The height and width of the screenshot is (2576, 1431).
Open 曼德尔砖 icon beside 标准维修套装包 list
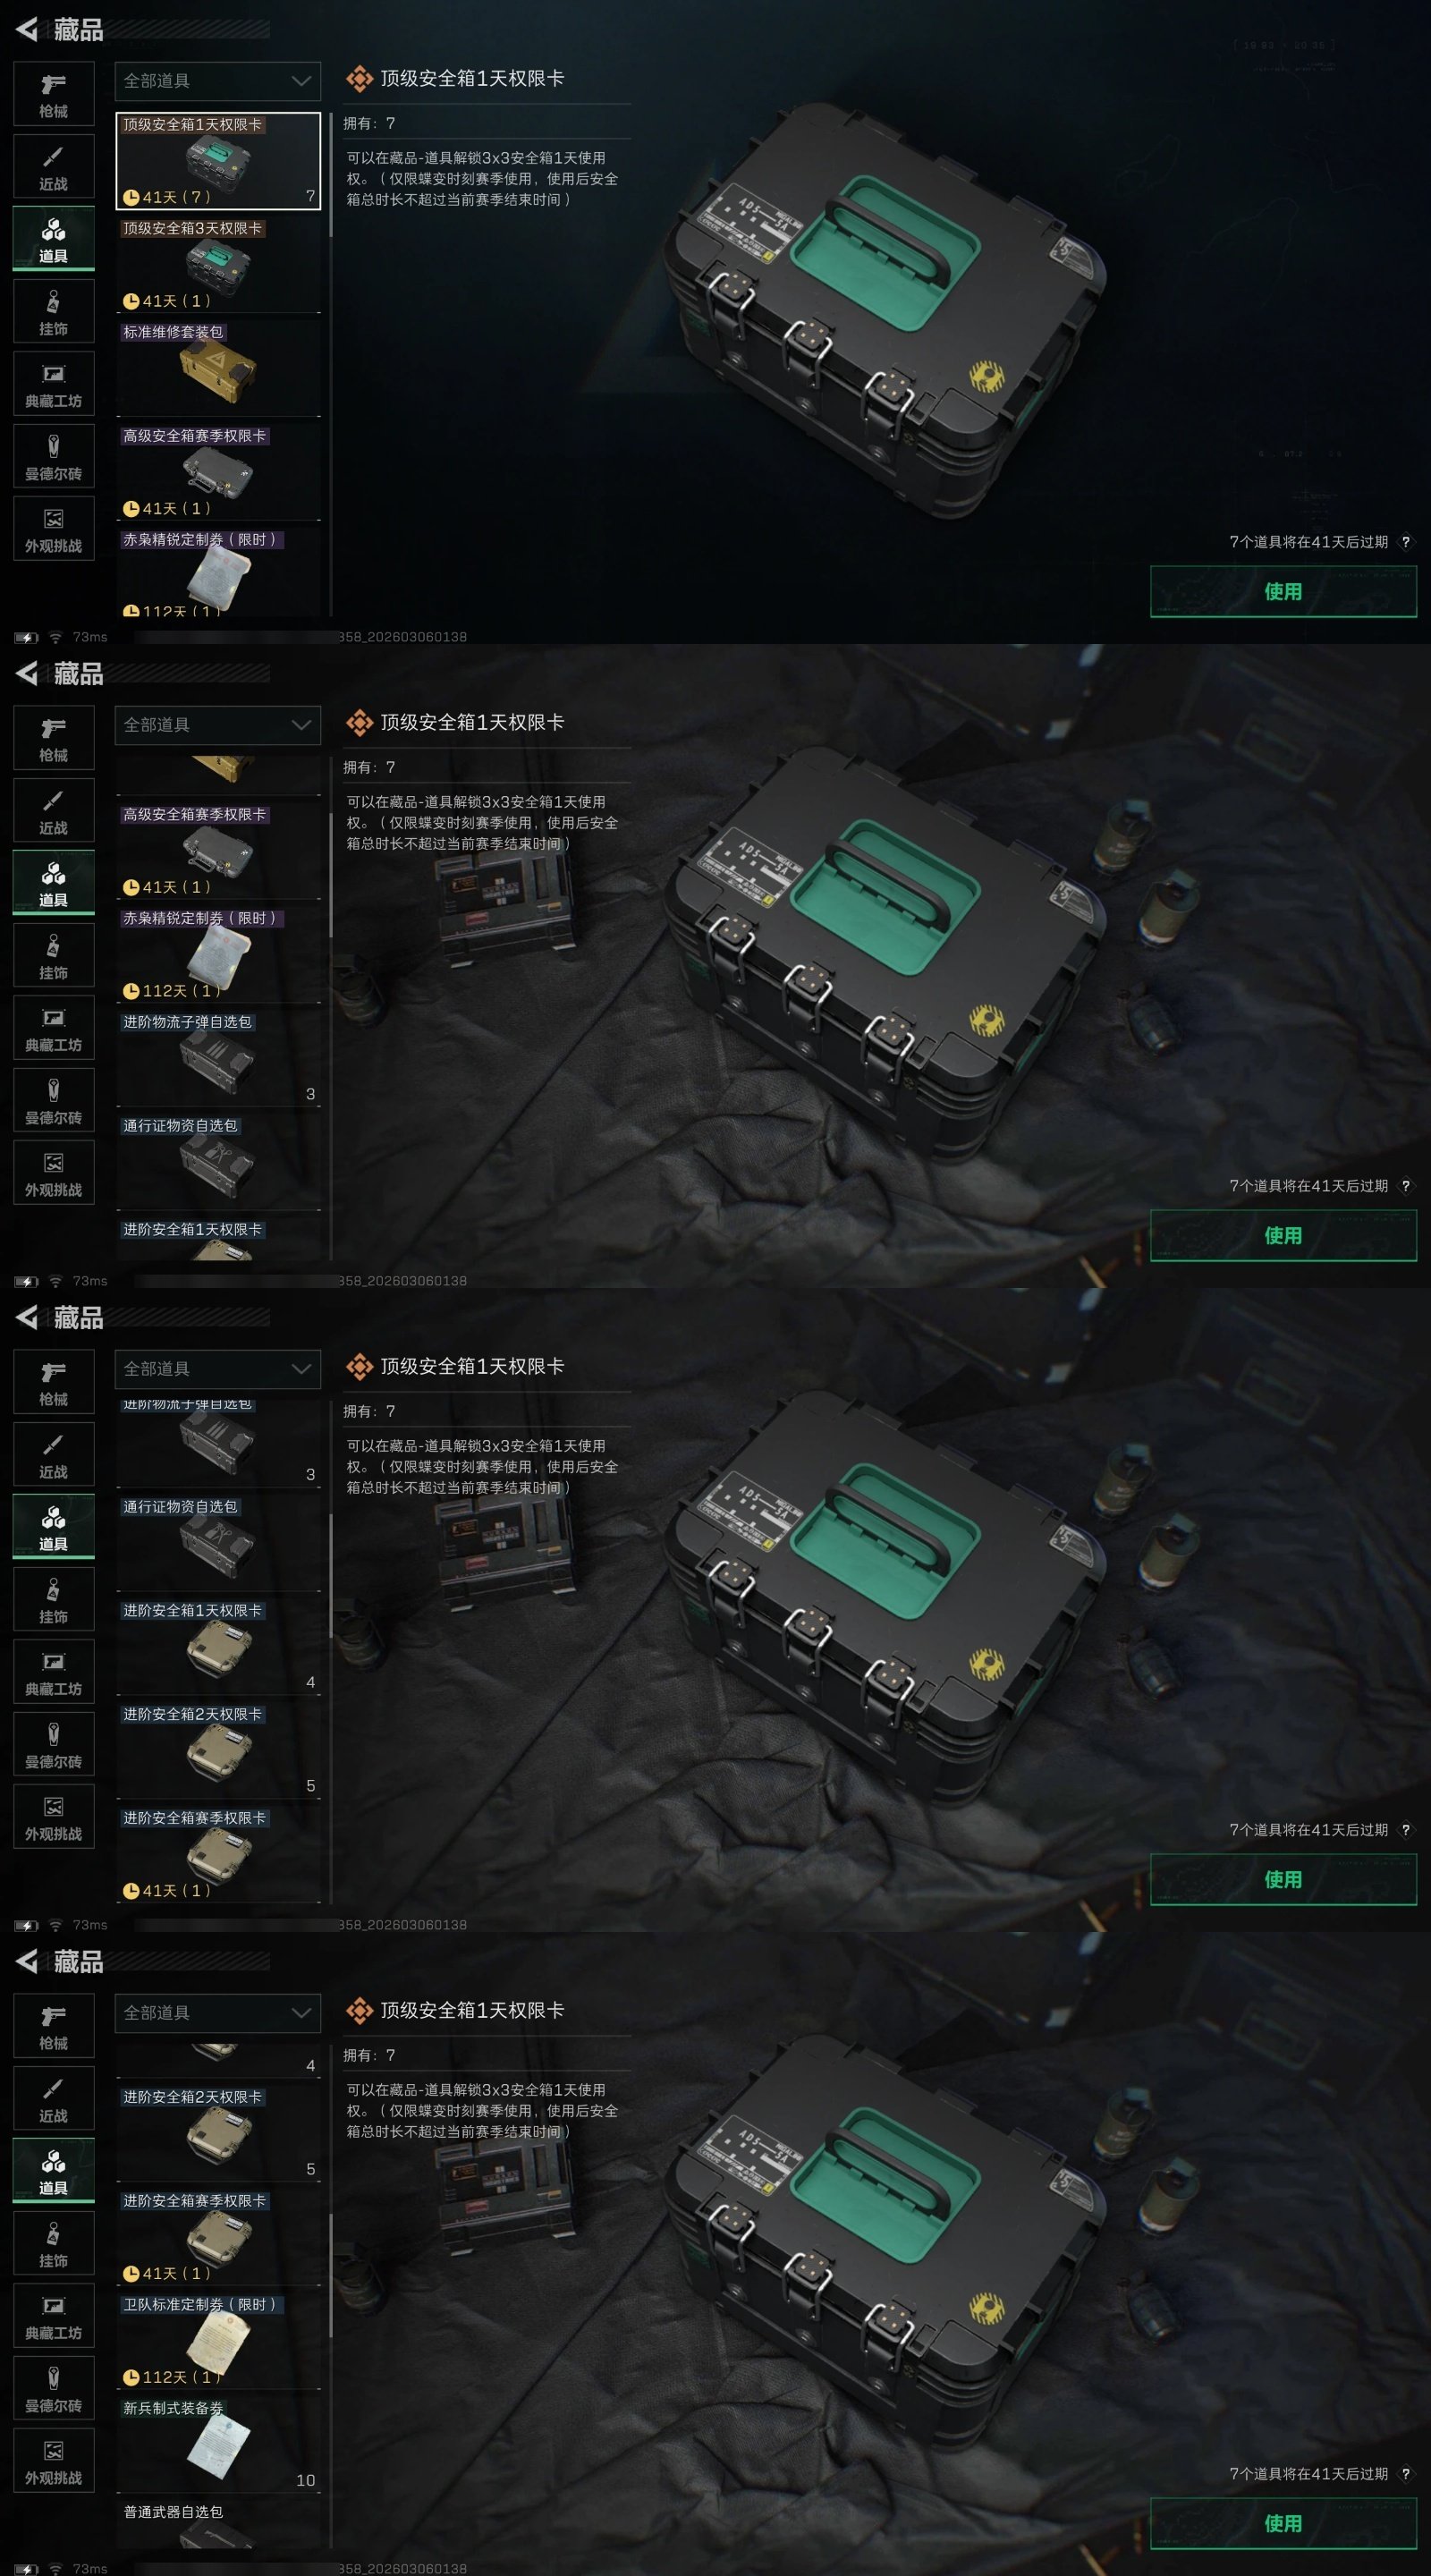coord(54,457)
